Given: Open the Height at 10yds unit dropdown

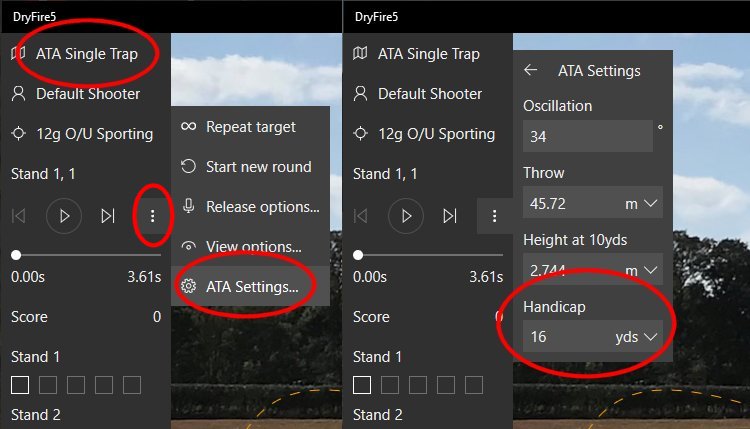Looking at the screenshot, I should (652, 271).
